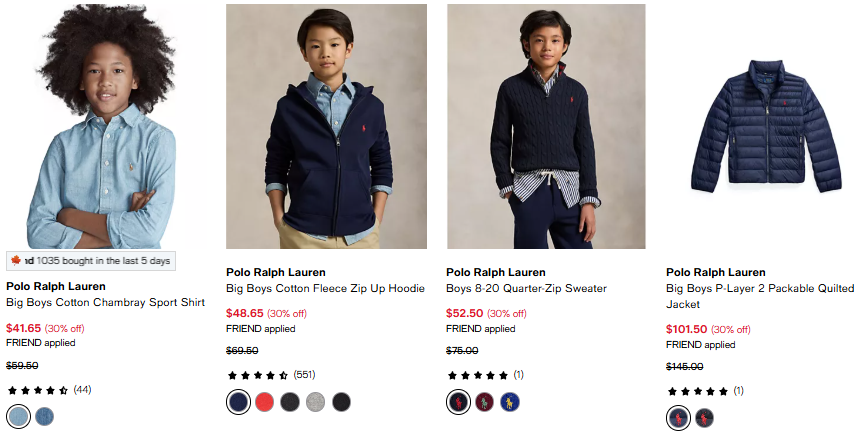Select the light blue chambray swatch for Sport Shirt
Image resolution: width=865 pixels, height=445 pixels.
point(19,416)
